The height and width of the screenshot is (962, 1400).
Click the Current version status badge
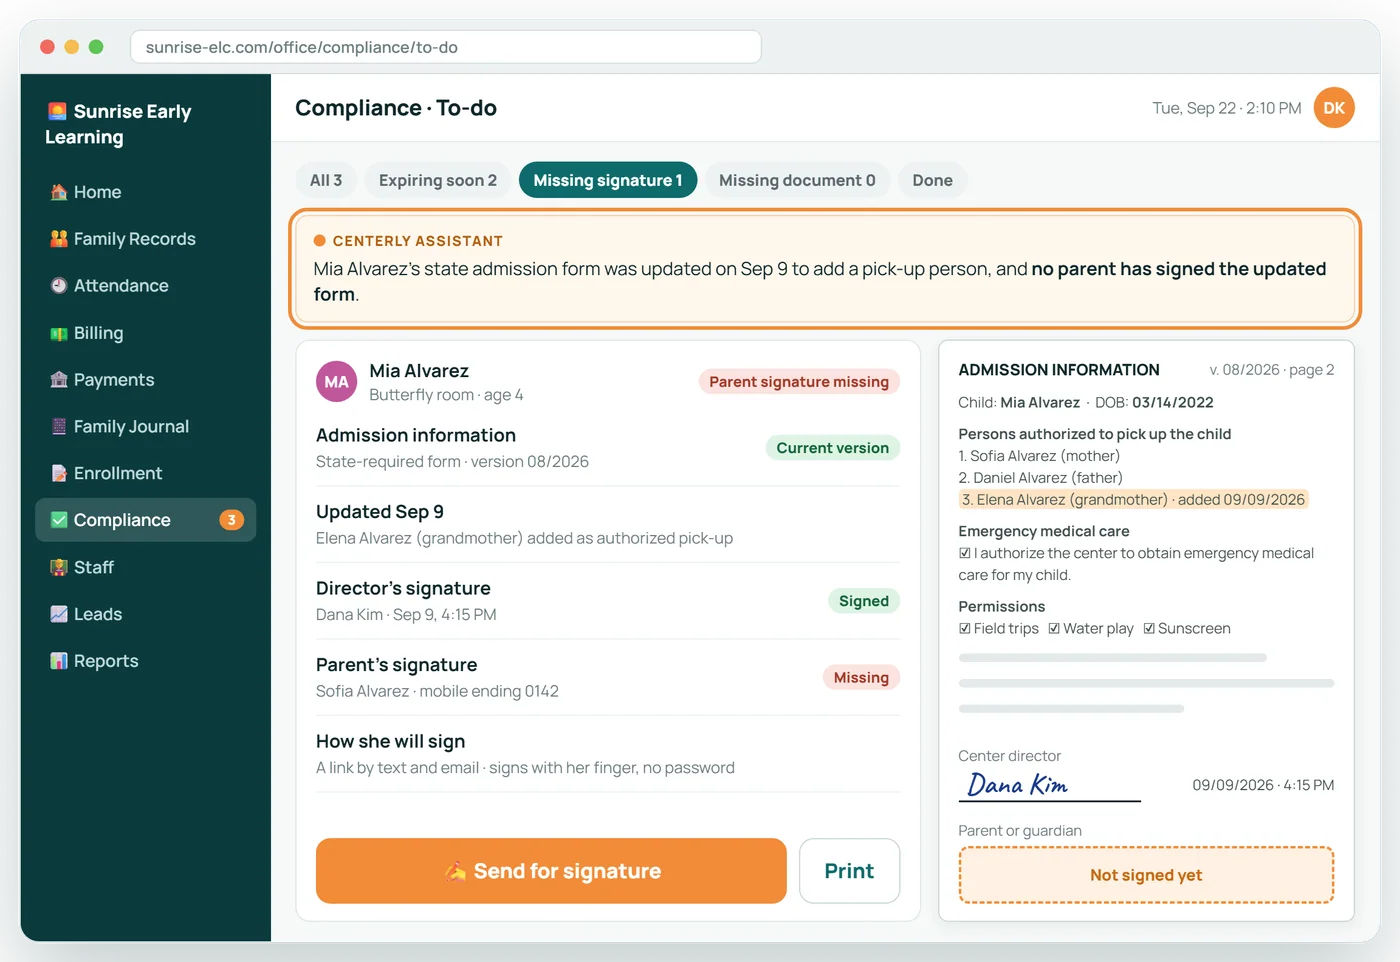click(x=833, y=448)
